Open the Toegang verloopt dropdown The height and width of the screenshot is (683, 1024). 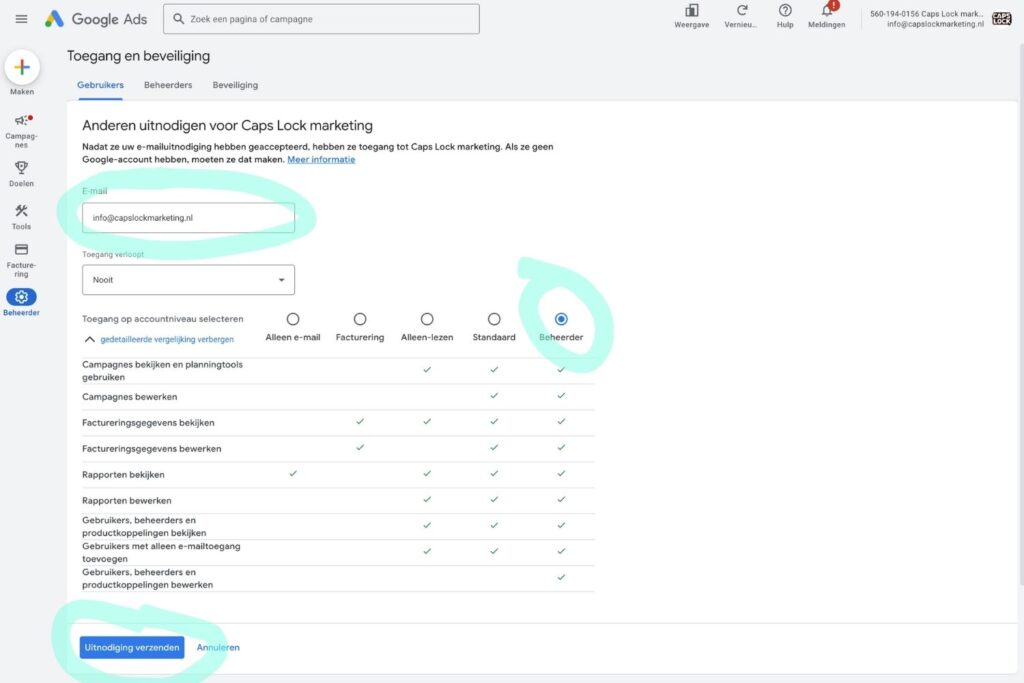point(188,279)
